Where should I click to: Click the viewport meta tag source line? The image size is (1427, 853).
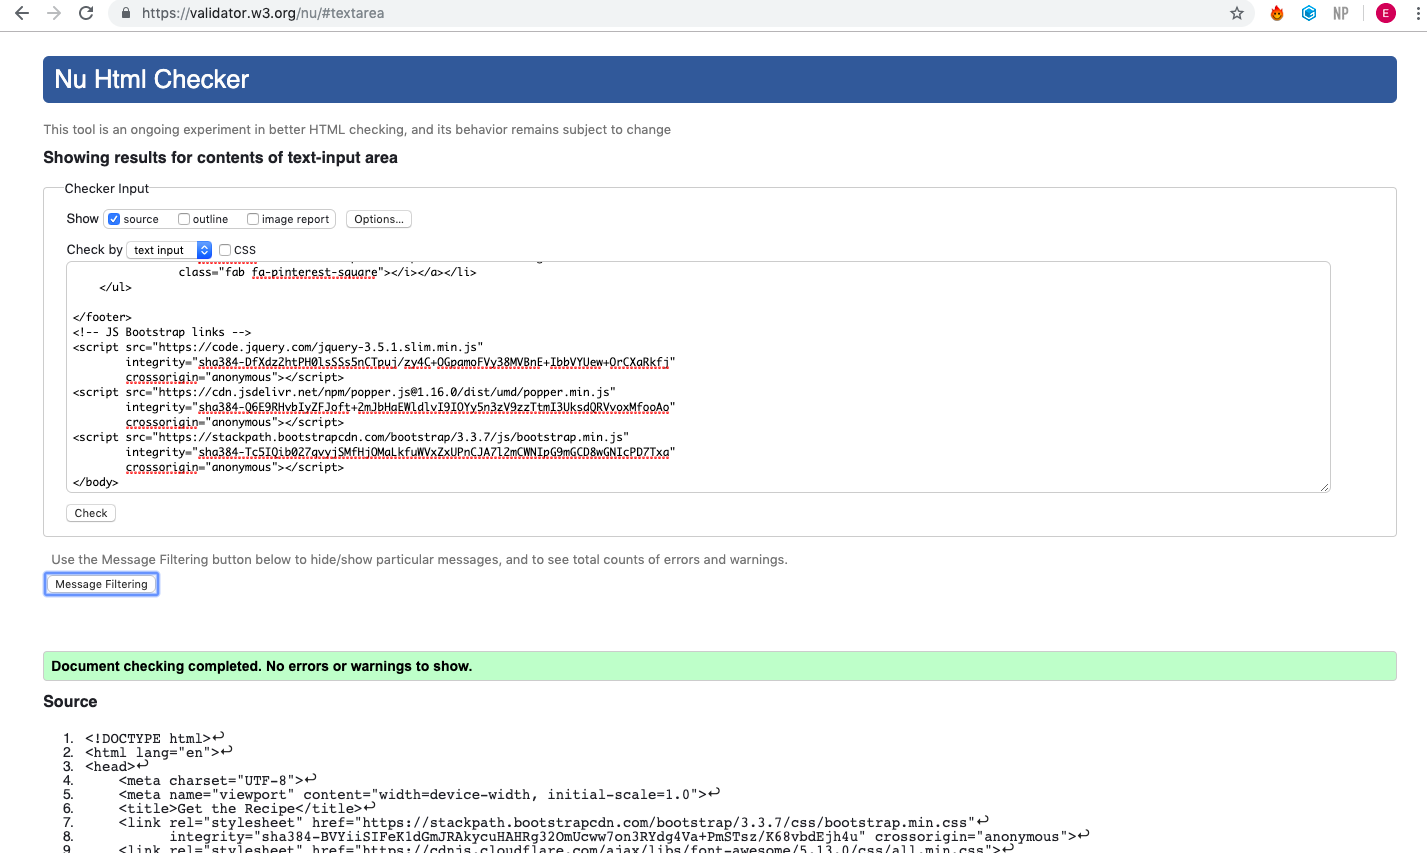tap(410, 794)
